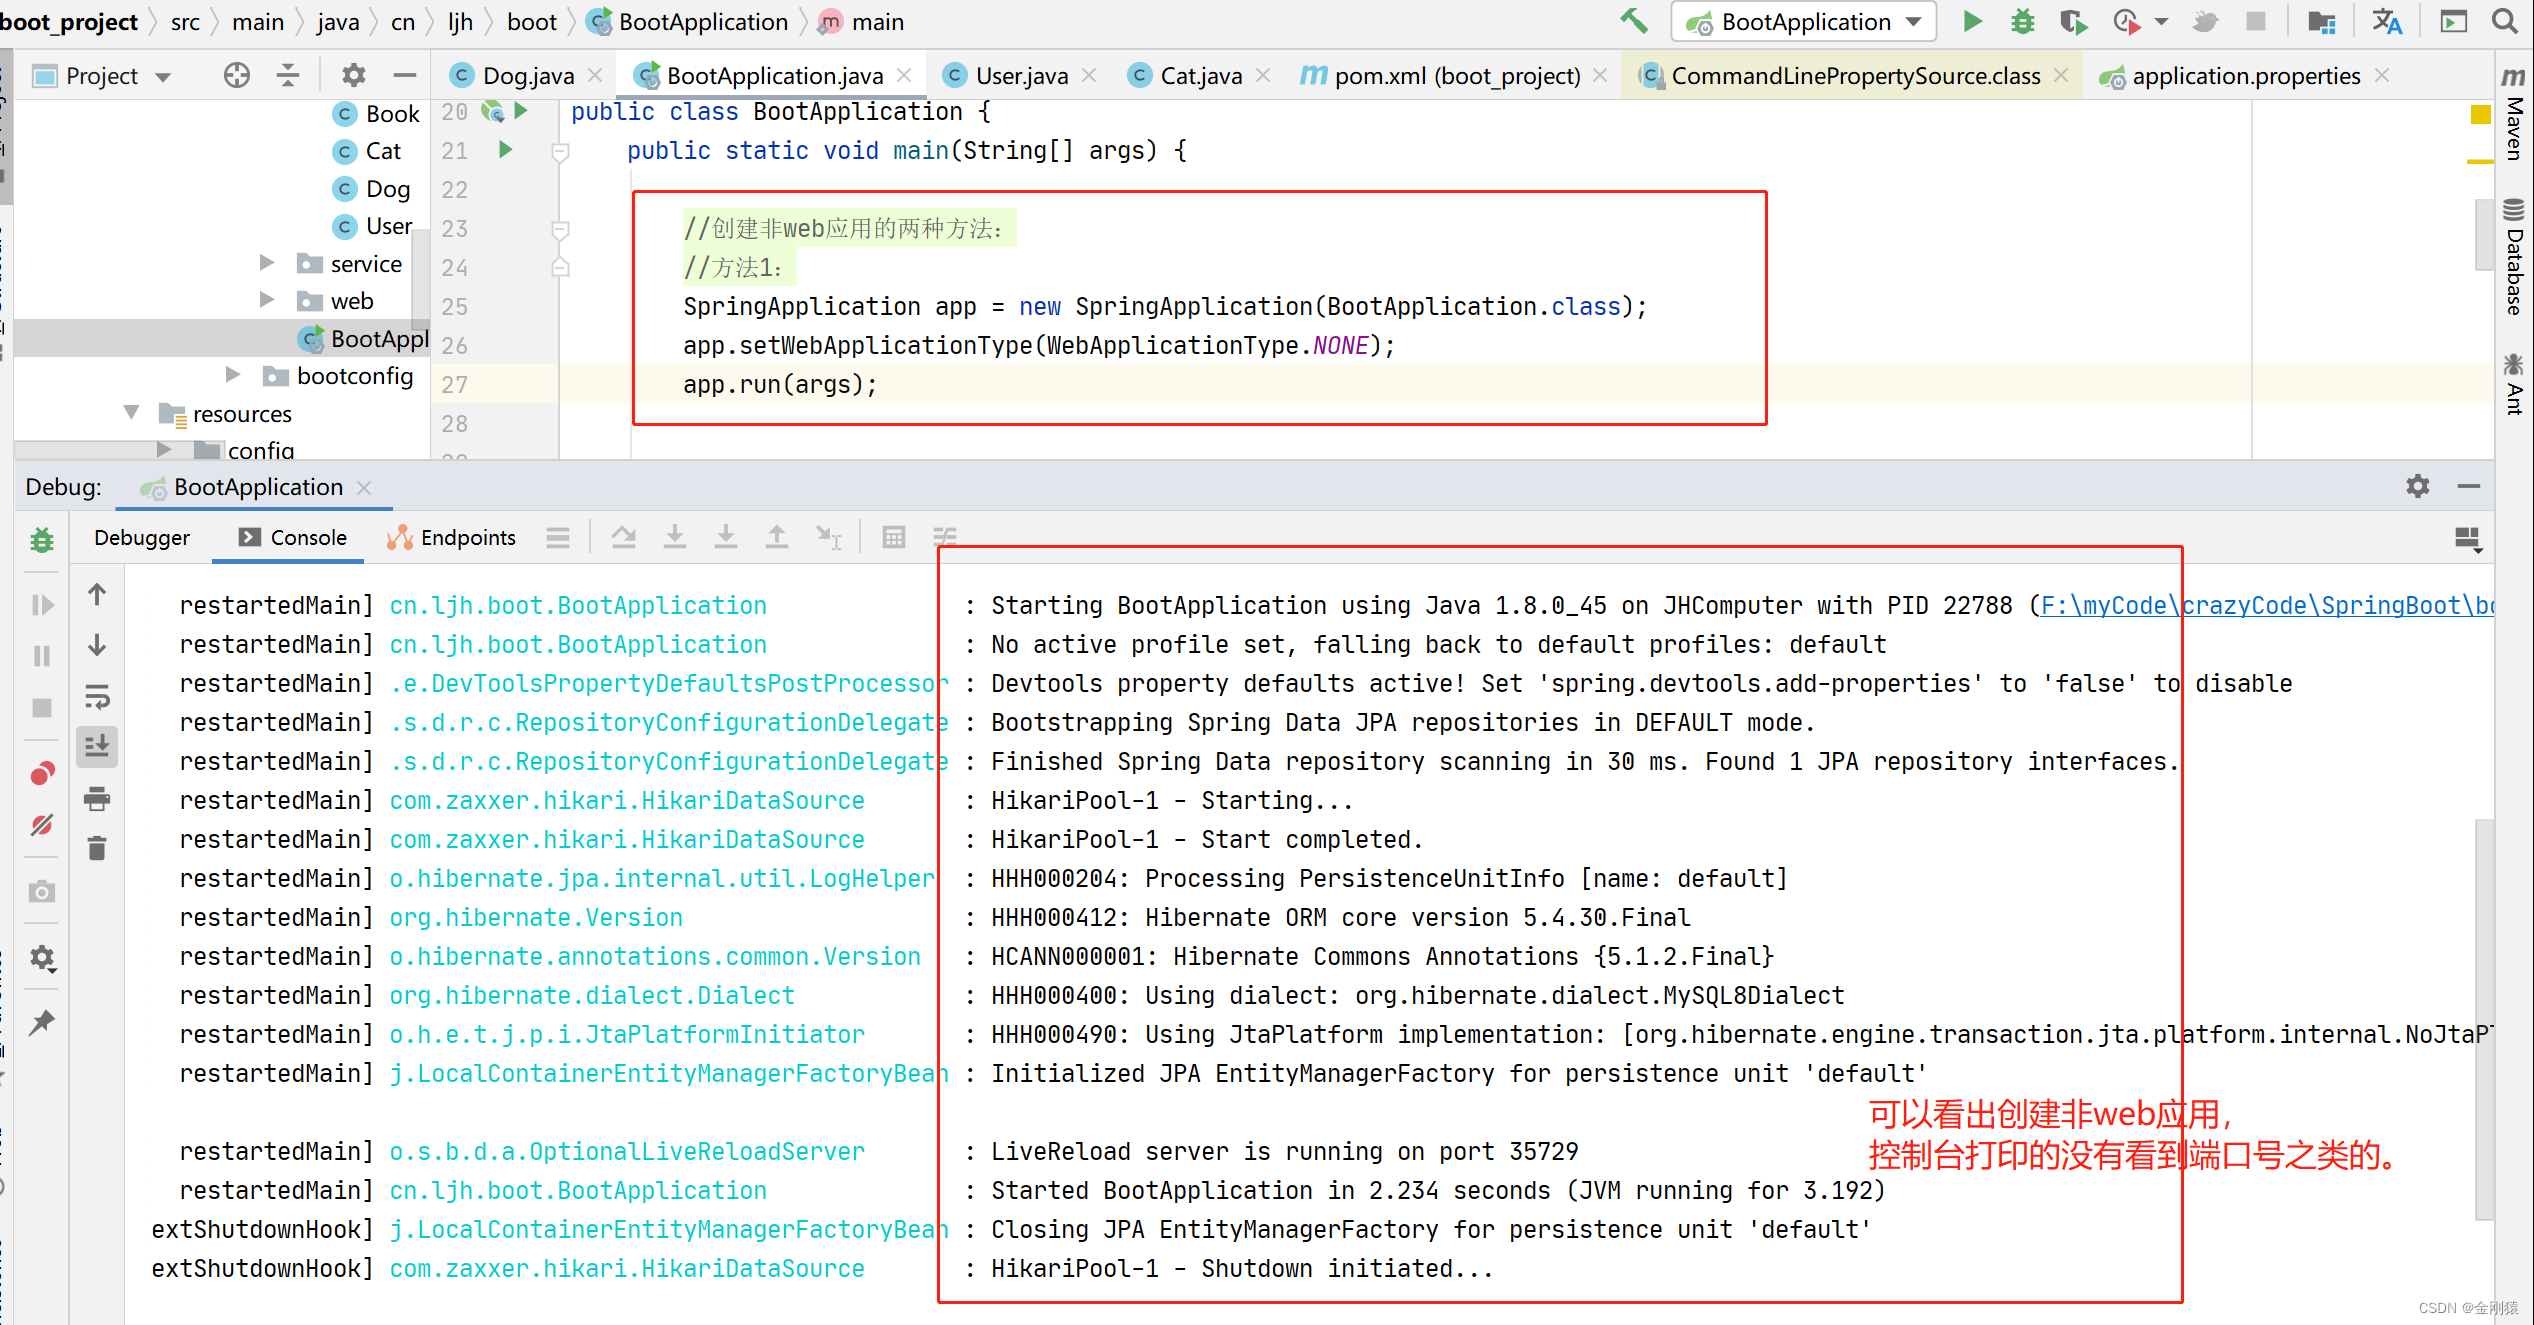The width and height of the screenshot is (2534, 1325).
Task: Click the Clear All trash icon in console
Action: coord(97,849)
